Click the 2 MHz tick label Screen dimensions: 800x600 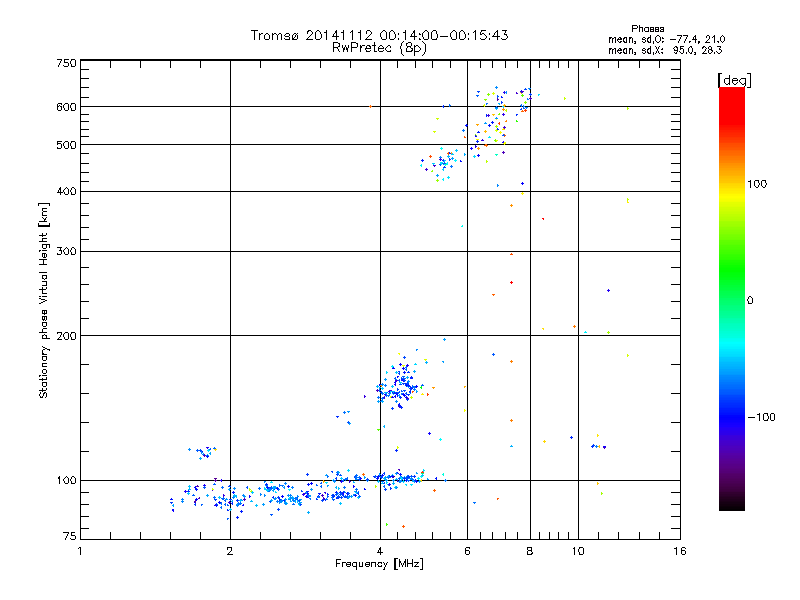(230, 551)
